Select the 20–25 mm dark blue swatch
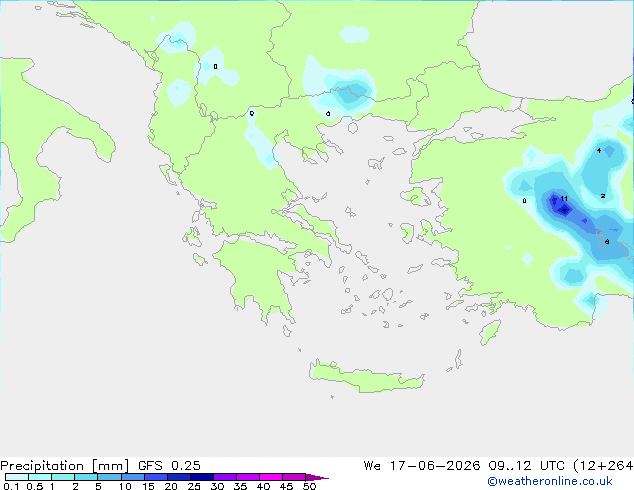The image size is (634, 490). tap(178, 477)
